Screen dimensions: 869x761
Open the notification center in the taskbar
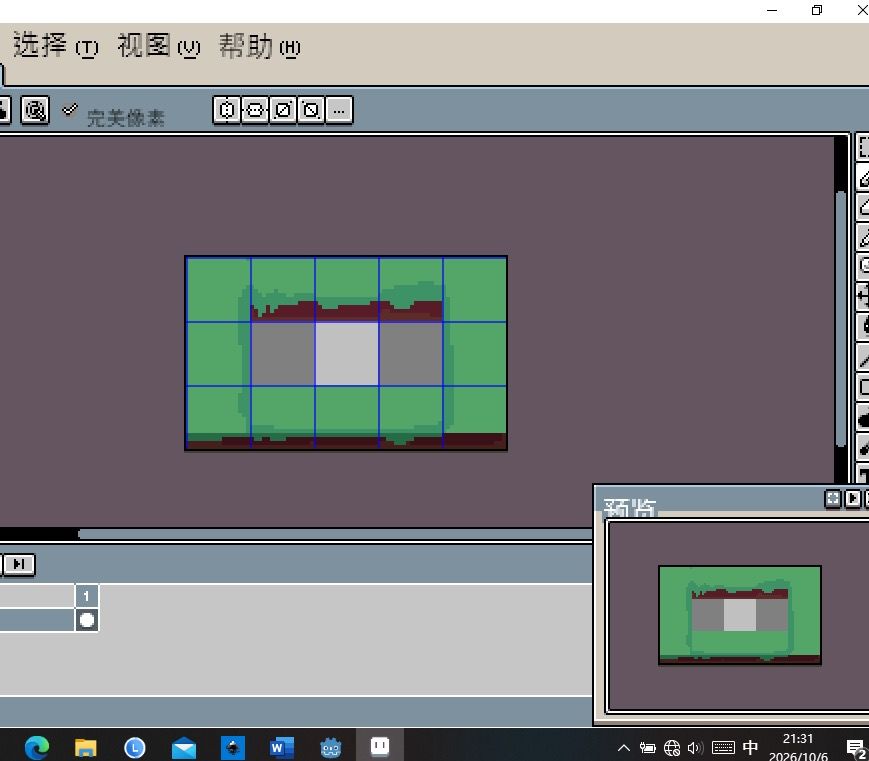tap(857, 748)
